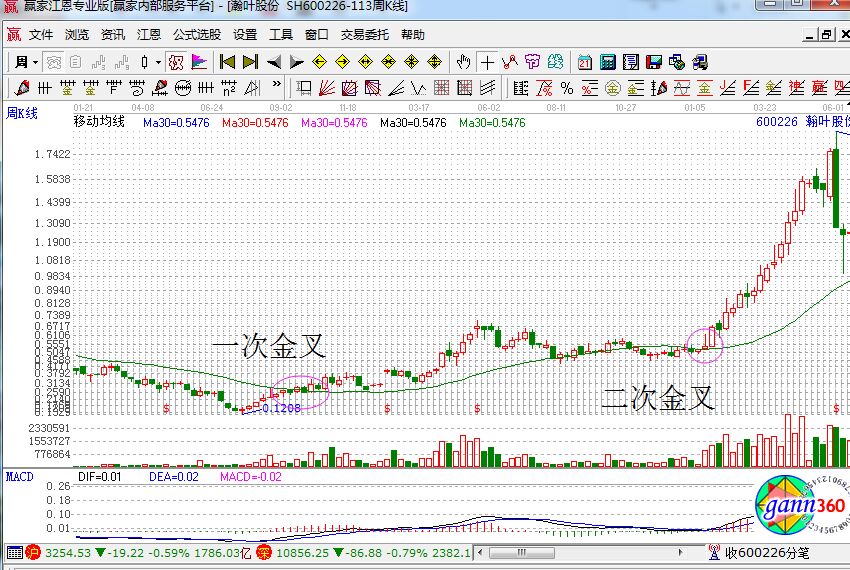Select the percent sign drawing tool
Image resolution: width=850 pixels, height=570 pixels.
coord(567,88)
